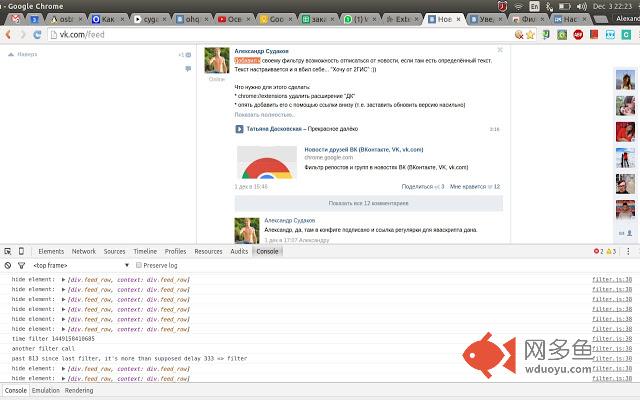The width and height of the screenshot is (640, 400).
Task: Click the DevTools inspect element magnifier icon
Action: [8, 251]
